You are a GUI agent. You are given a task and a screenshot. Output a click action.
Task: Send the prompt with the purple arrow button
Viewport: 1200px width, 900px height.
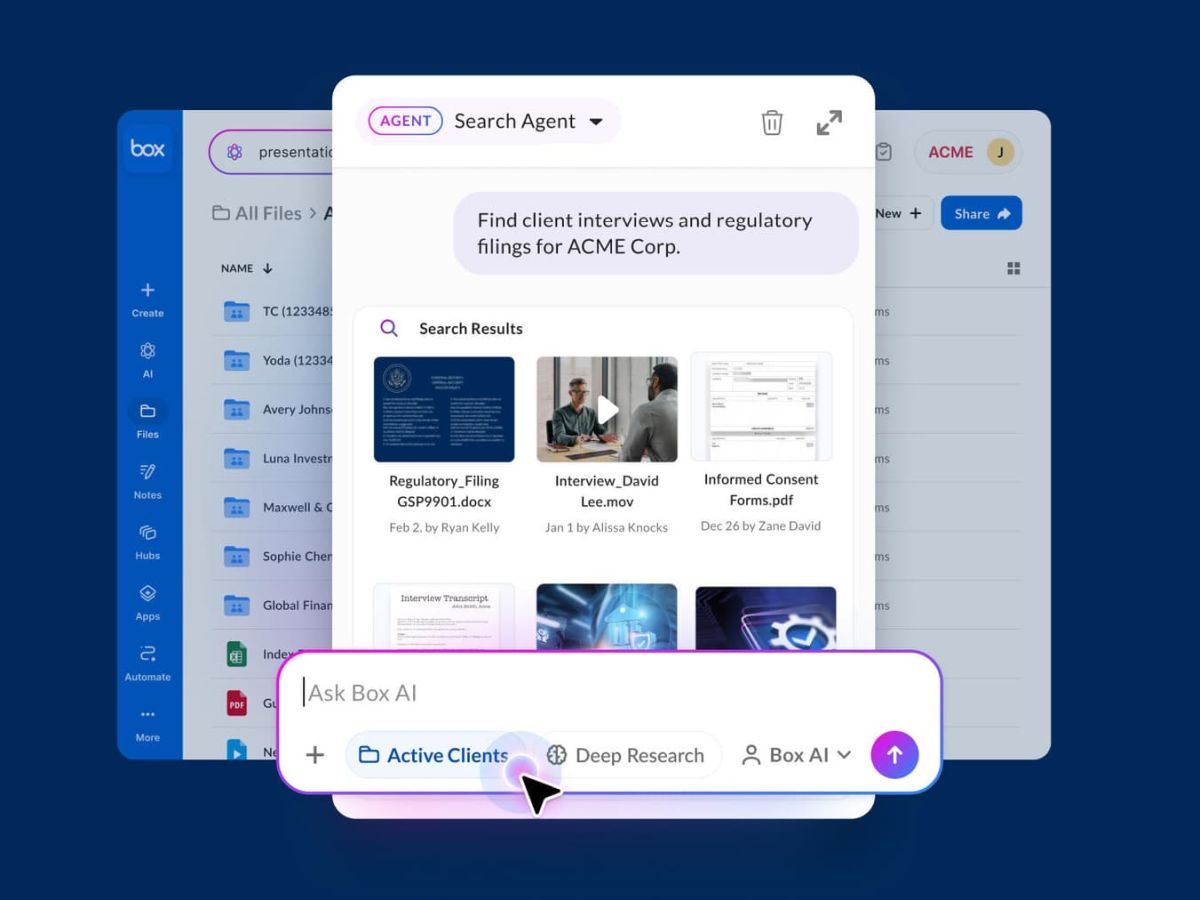click(x=895, y=755)
